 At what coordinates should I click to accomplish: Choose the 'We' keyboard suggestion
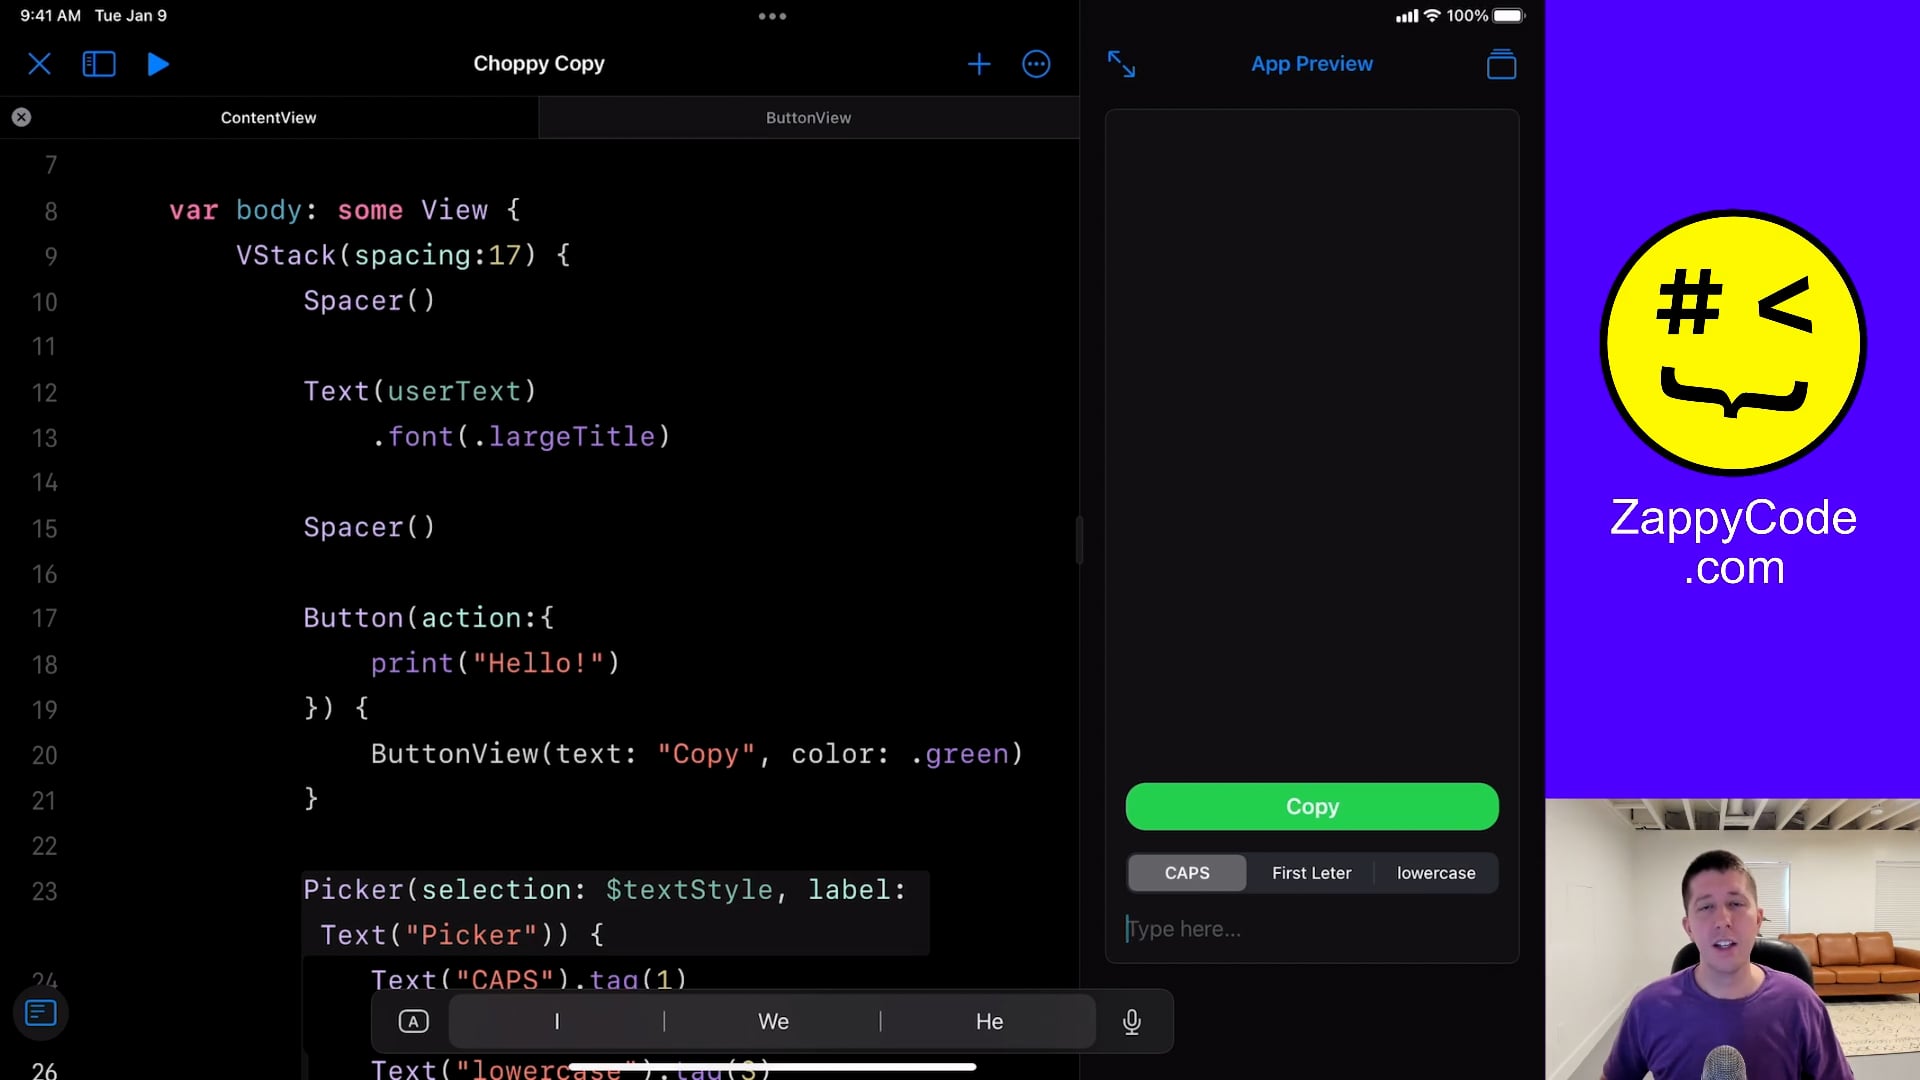(x=773, y=1021)
